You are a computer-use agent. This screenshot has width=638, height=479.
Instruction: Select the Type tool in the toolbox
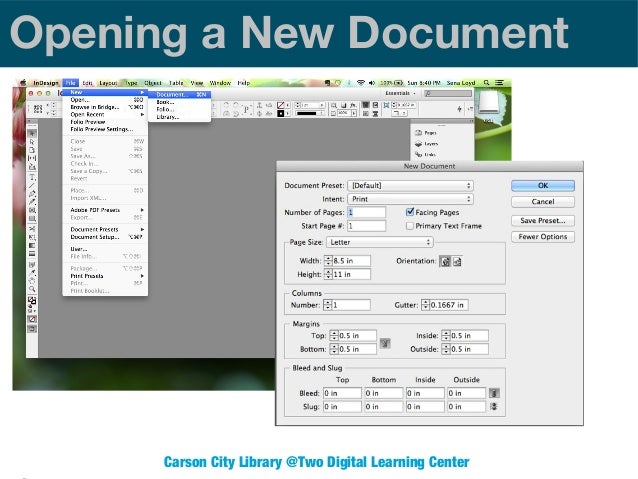click(32, 177)
